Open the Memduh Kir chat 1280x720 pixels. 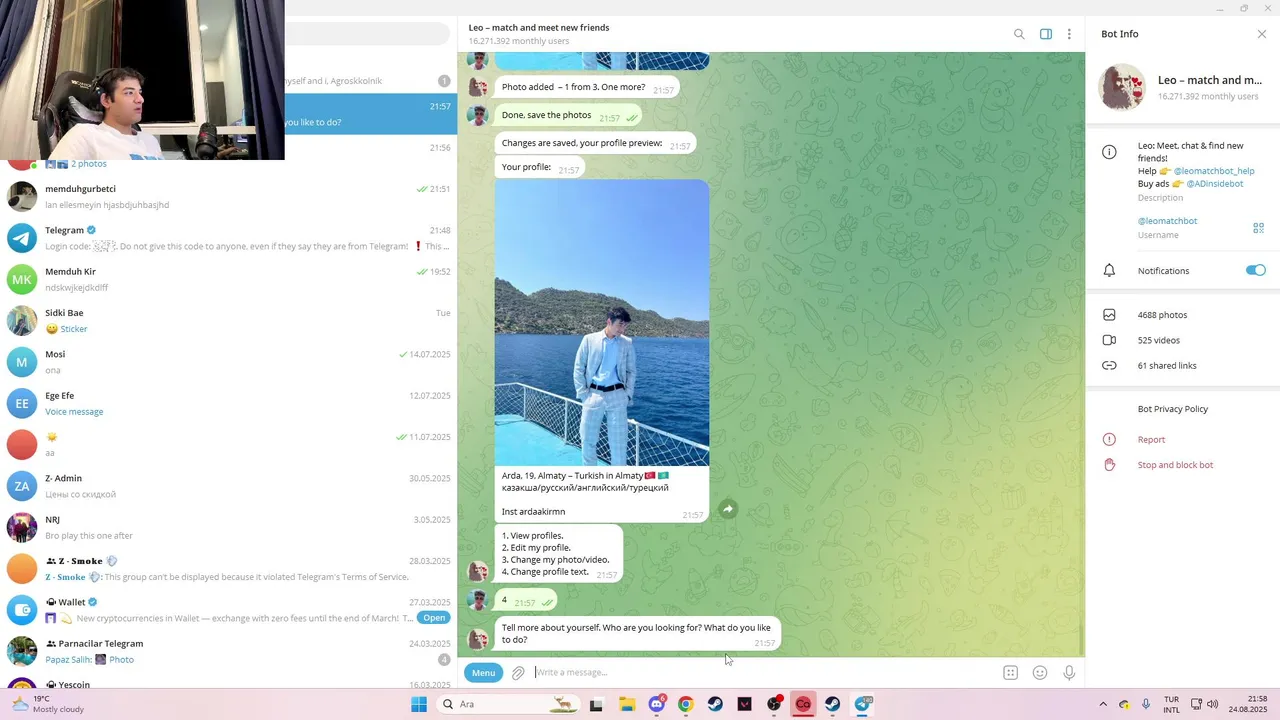[228, 279]
